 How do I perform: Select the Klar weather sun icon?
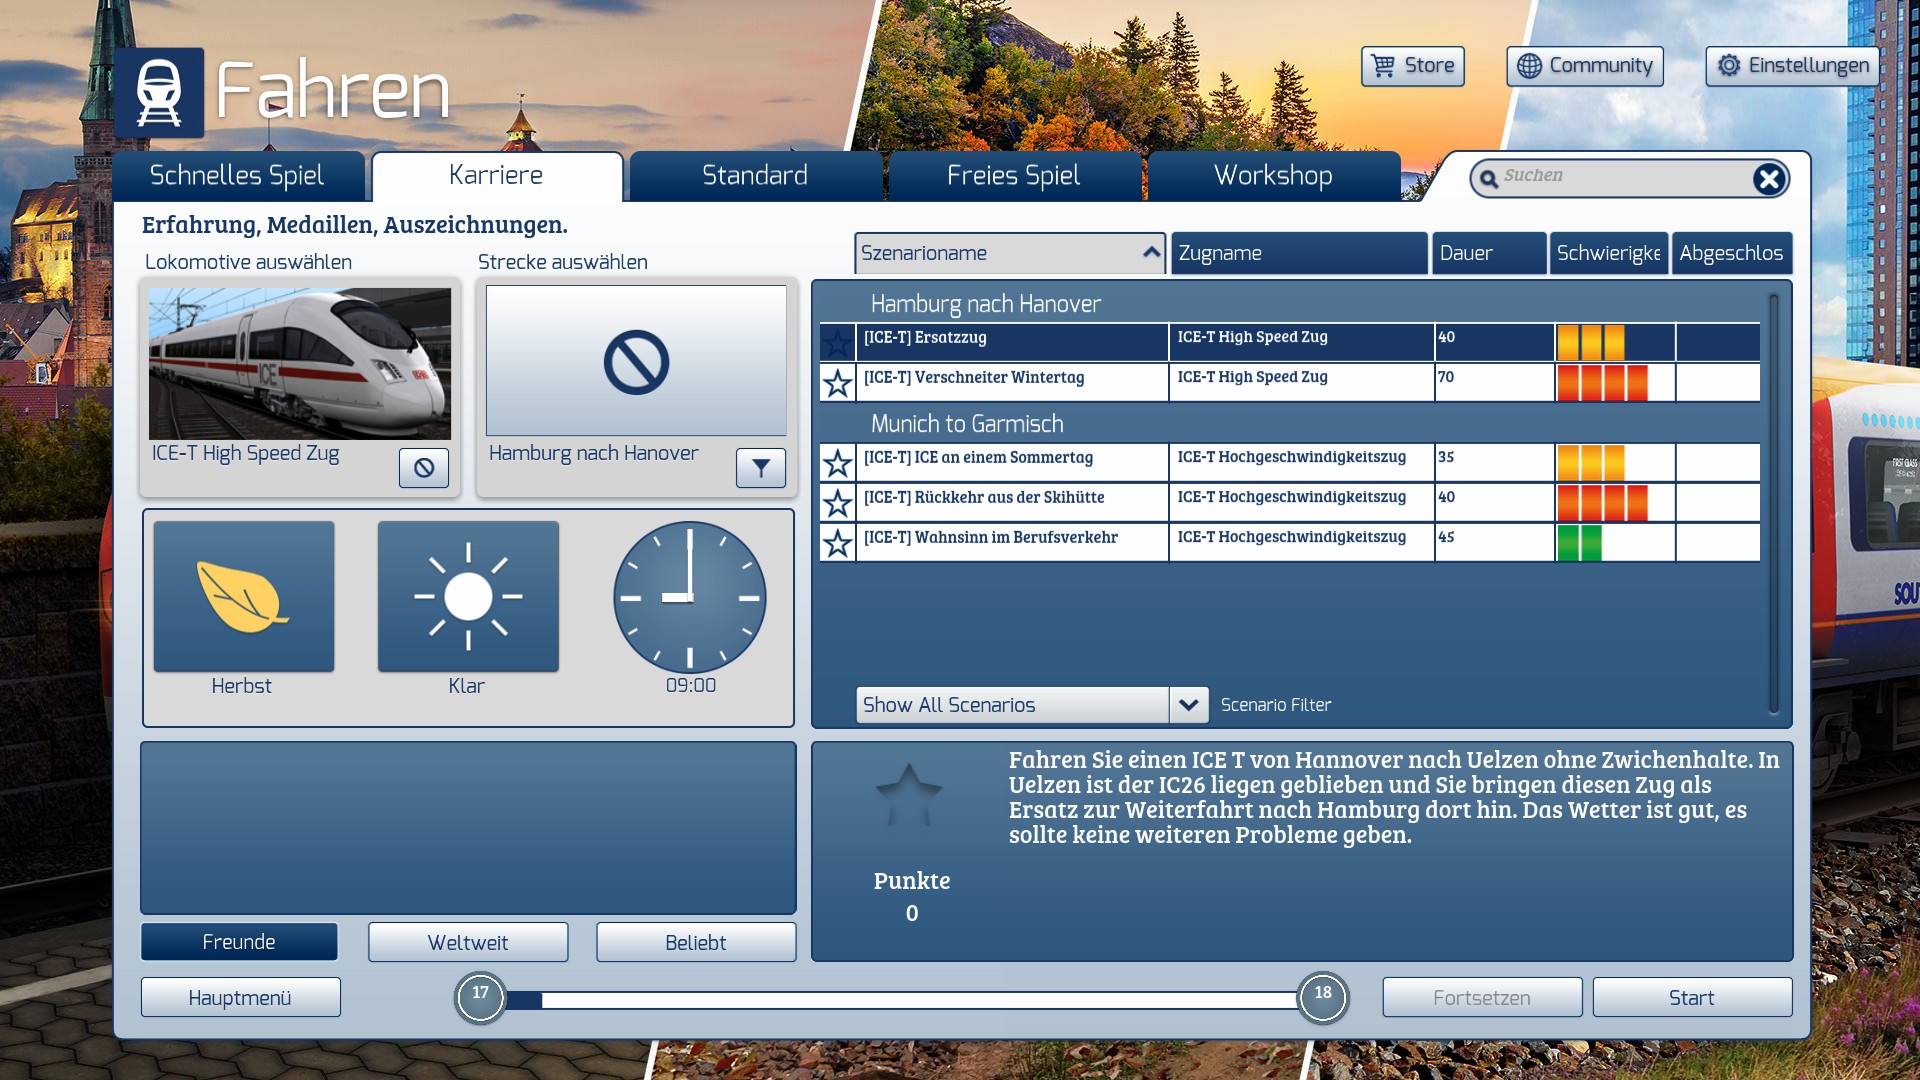pyautogui.click(x=468, y=597)
